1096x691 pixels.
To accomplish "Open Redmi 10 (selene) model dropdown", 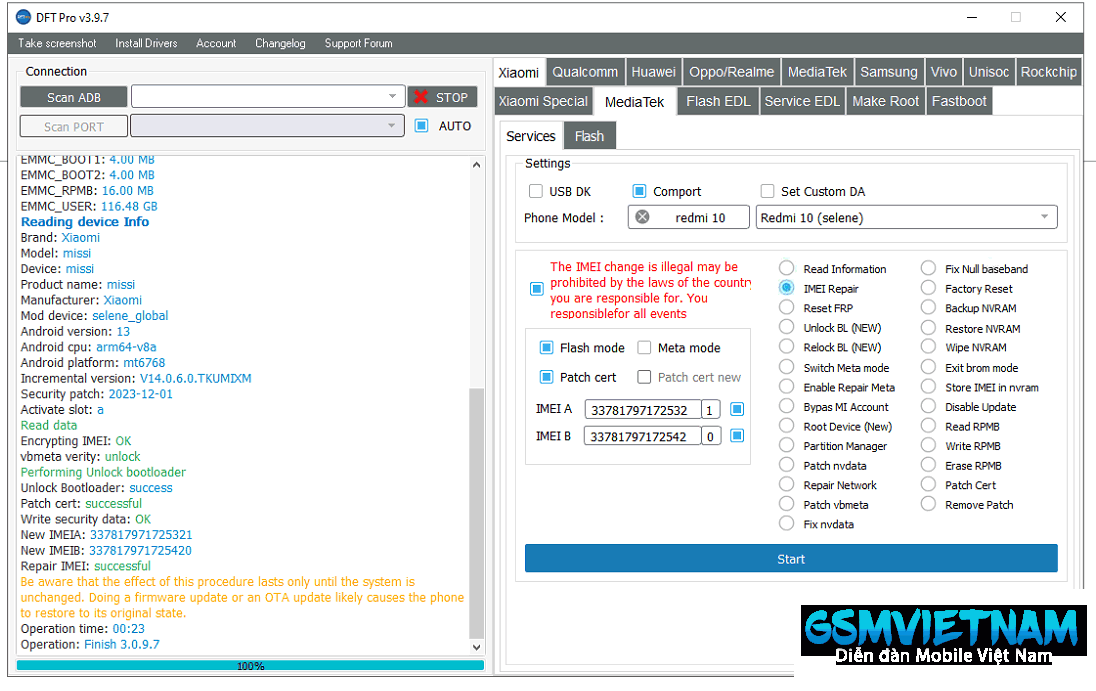I will [x=907, y=217].
